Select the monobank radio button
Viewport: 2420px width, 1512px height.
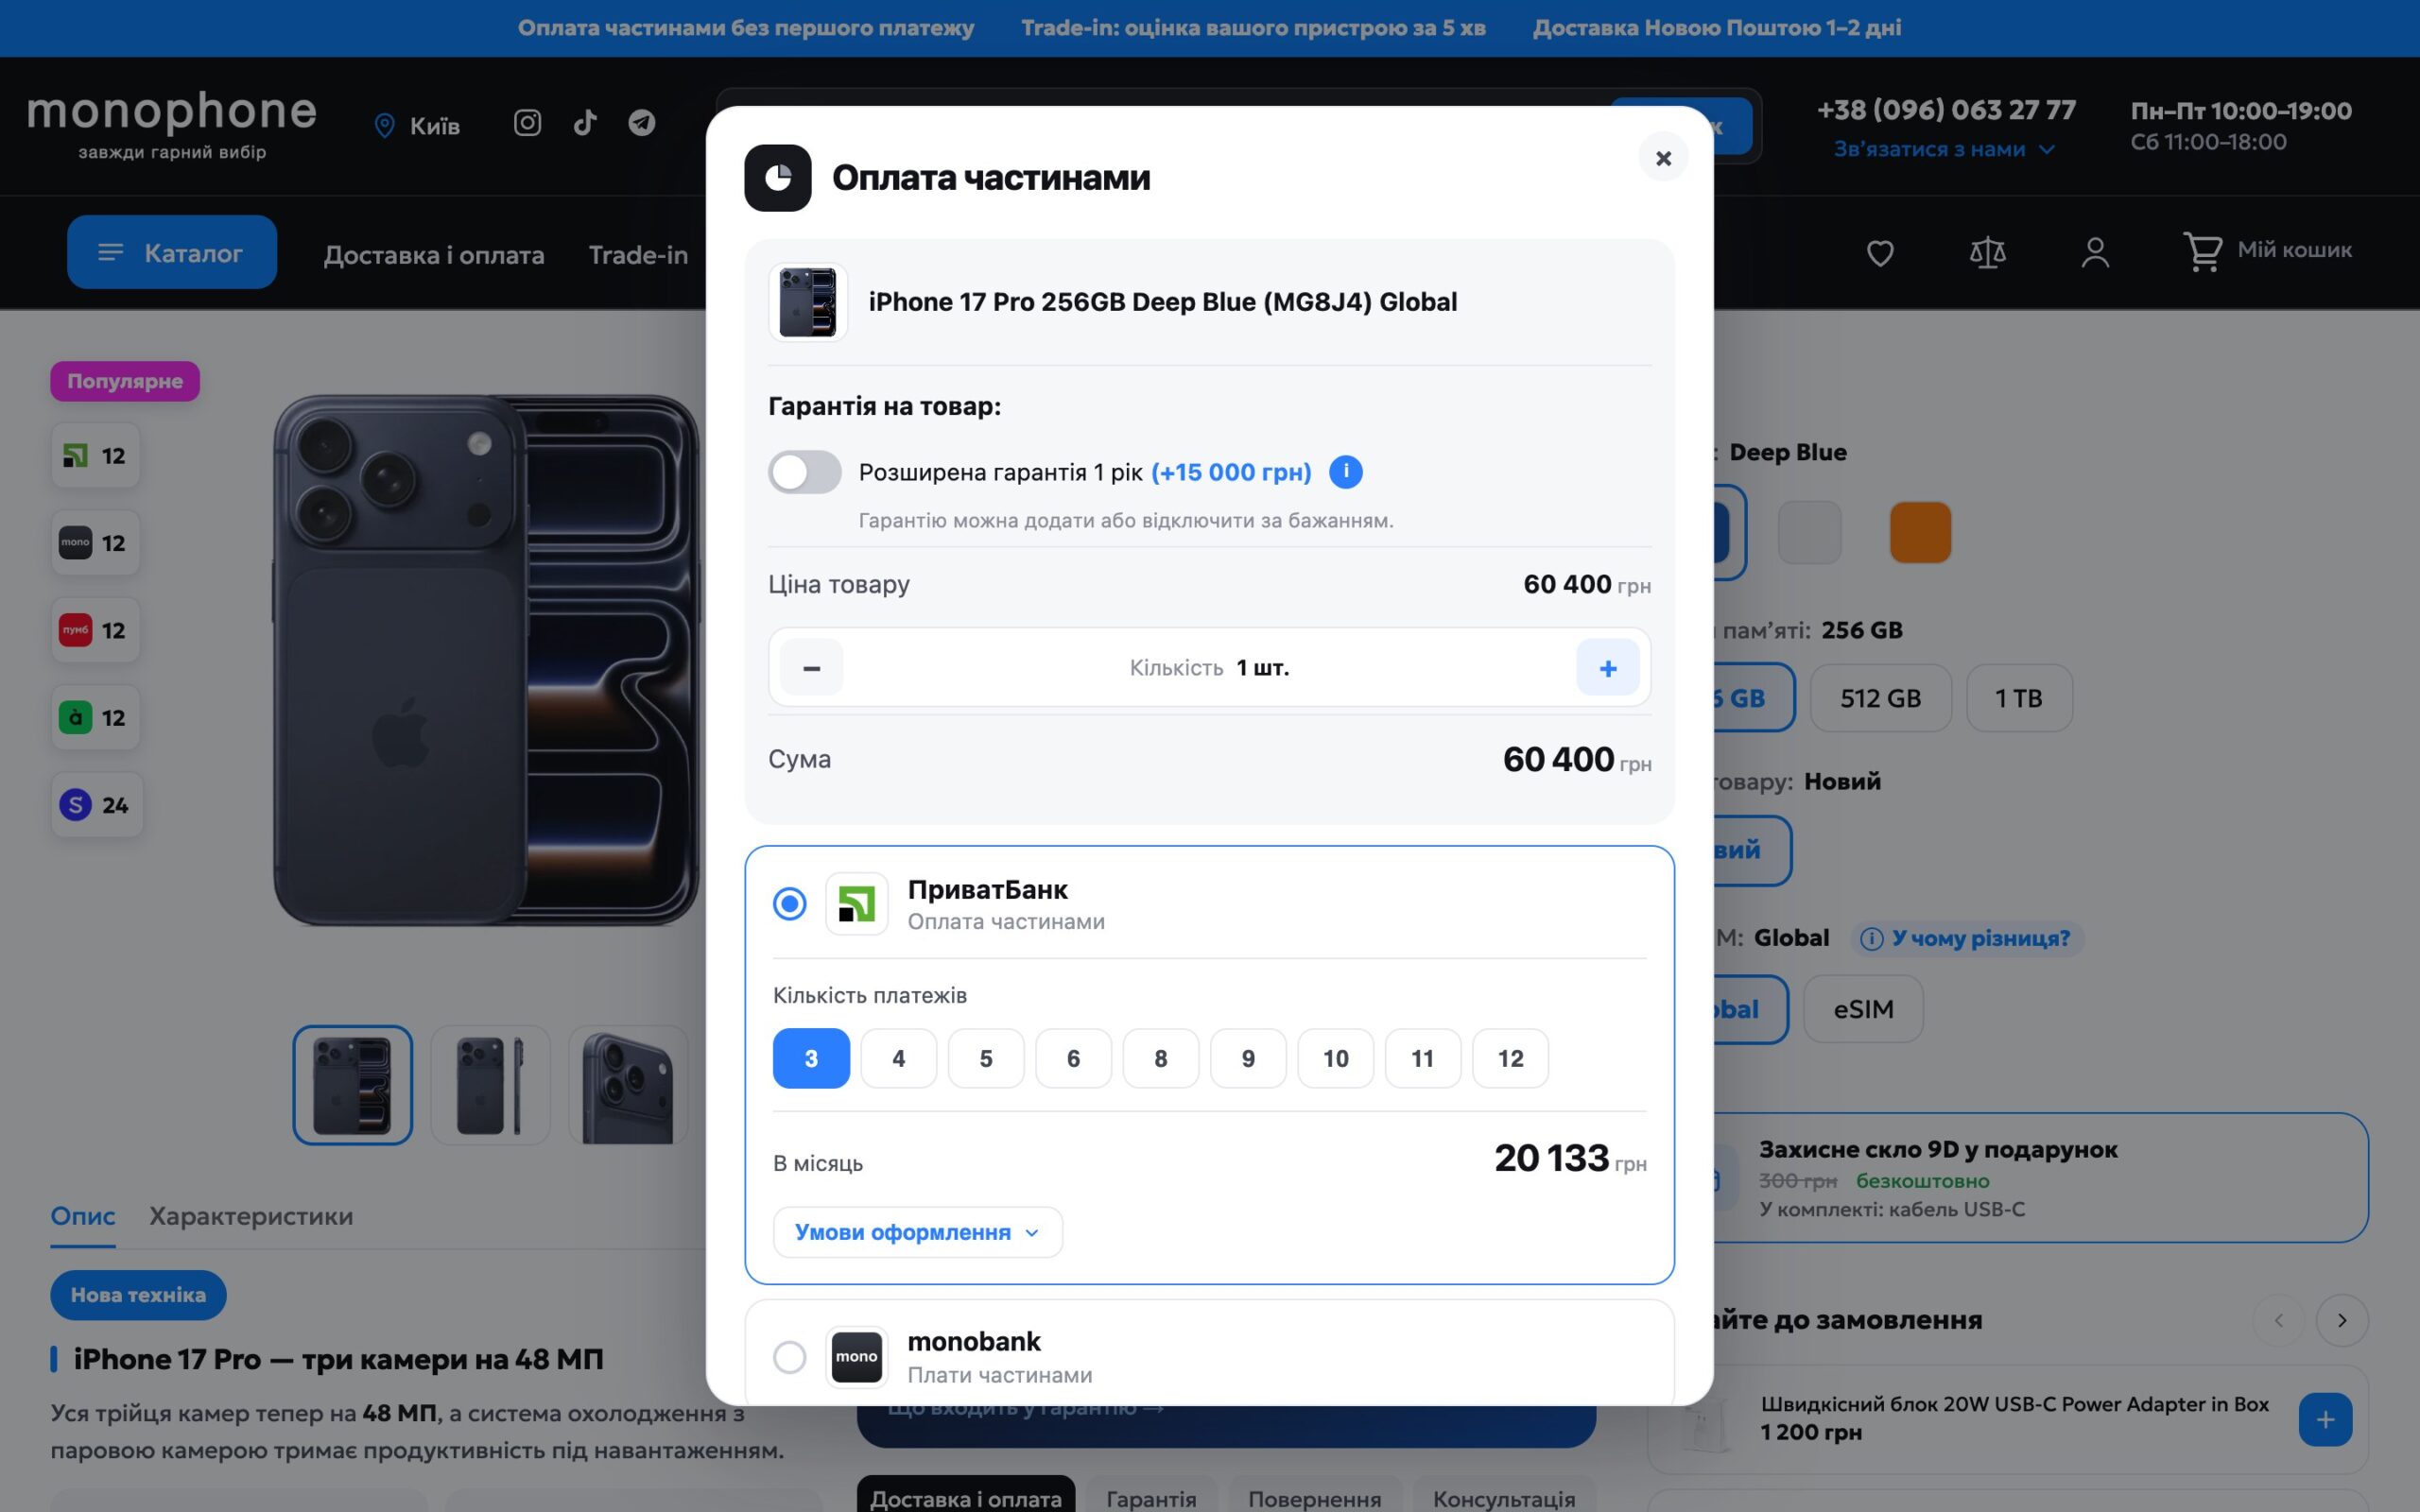click(790, 1357)
